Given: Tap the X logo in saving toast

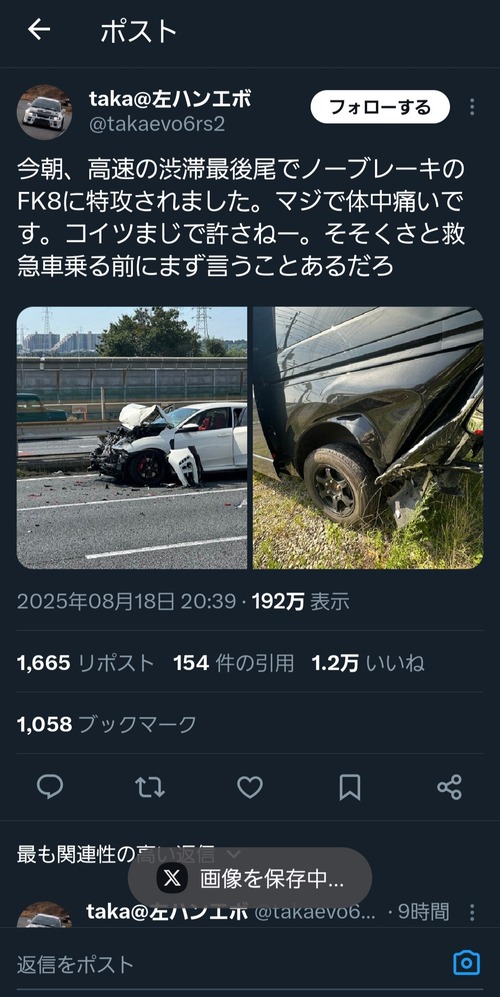Looking at the screenshot, I should click(x=172, y=879).
